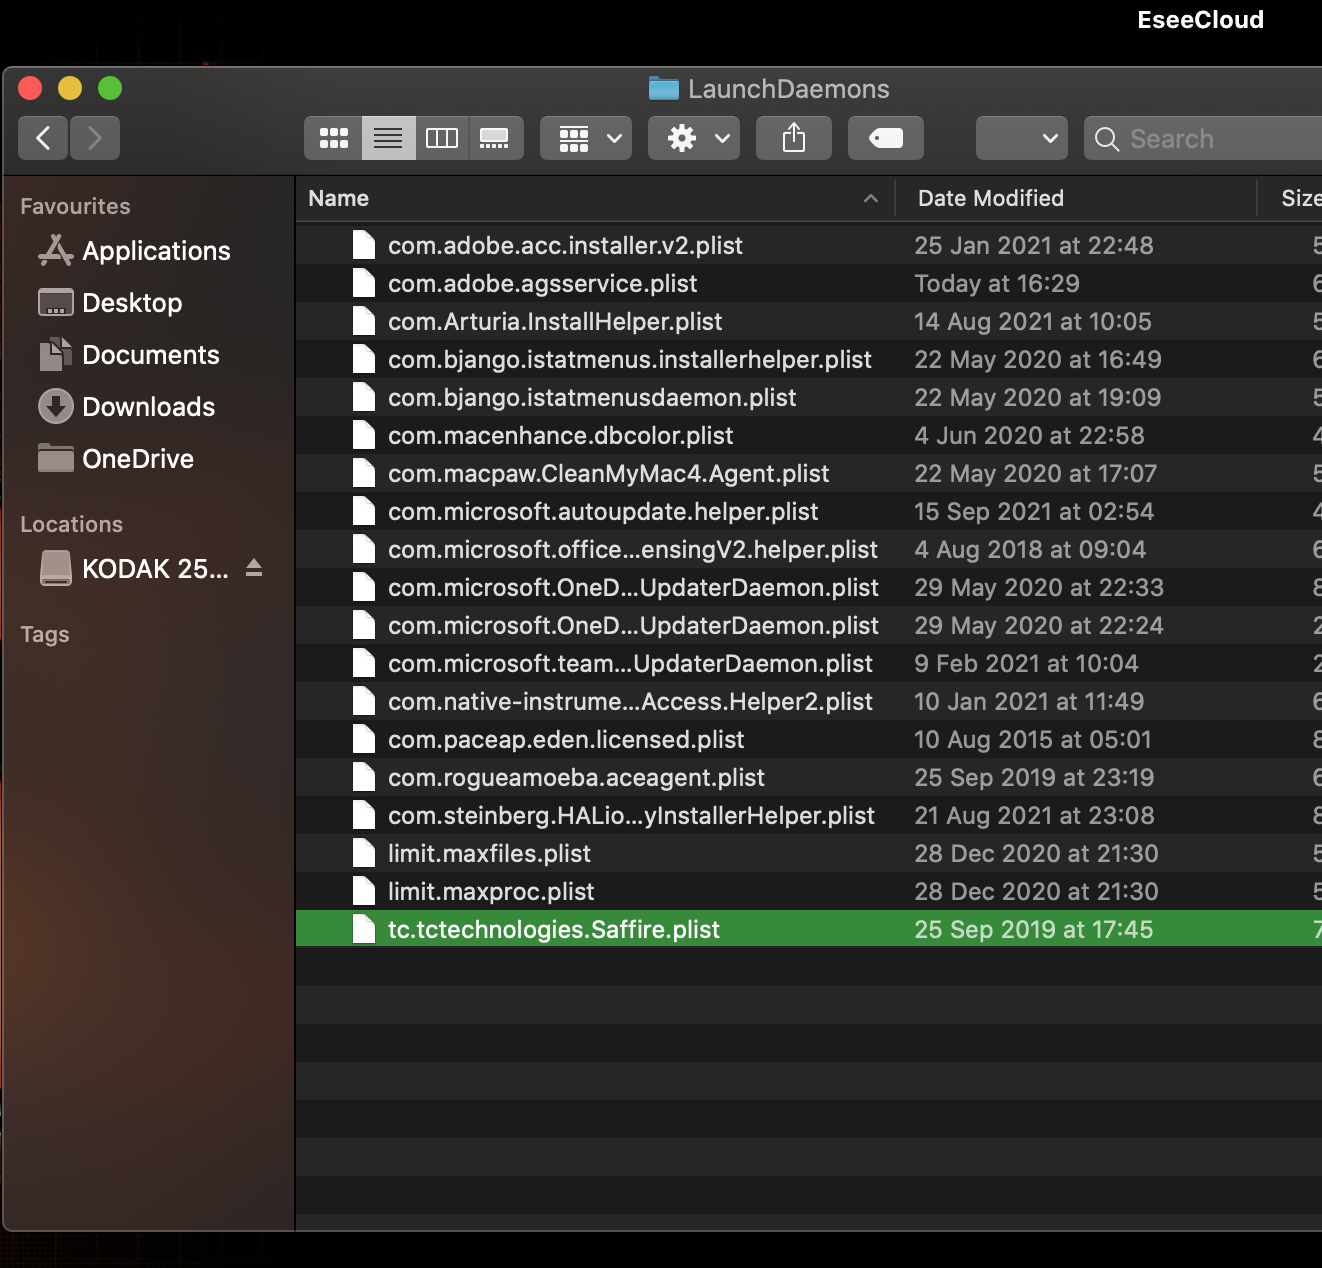Click the Edit Tags toolbar button
1322x1268 pixels.
[x=886, y=138]
